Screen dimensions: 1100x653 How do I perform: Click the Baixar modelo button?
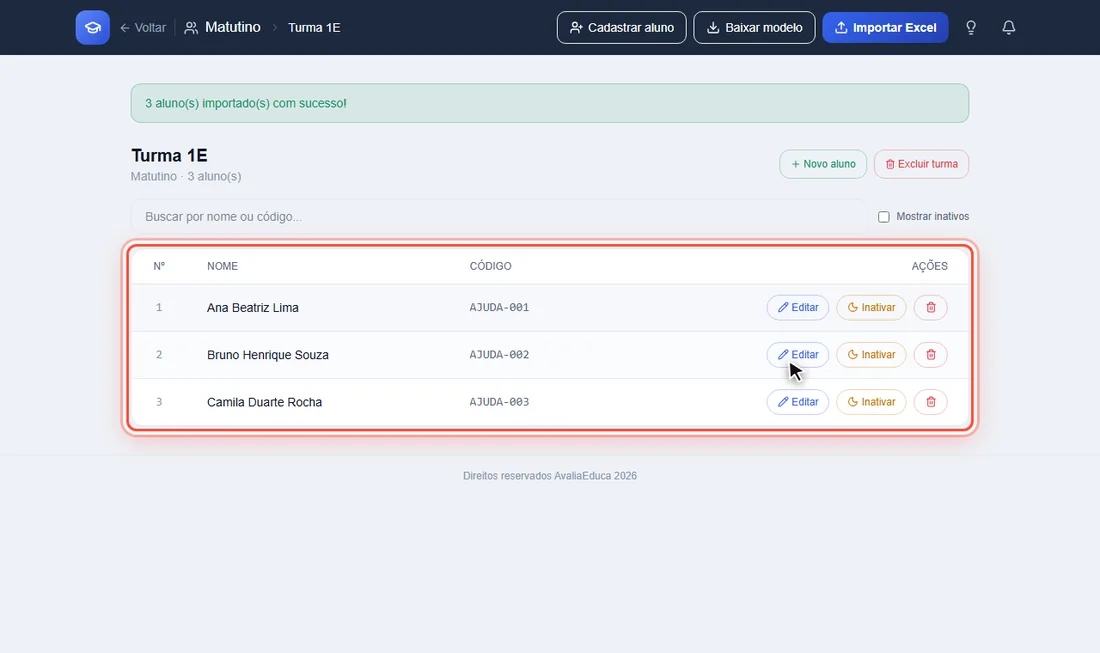click(x=754, y=27)
